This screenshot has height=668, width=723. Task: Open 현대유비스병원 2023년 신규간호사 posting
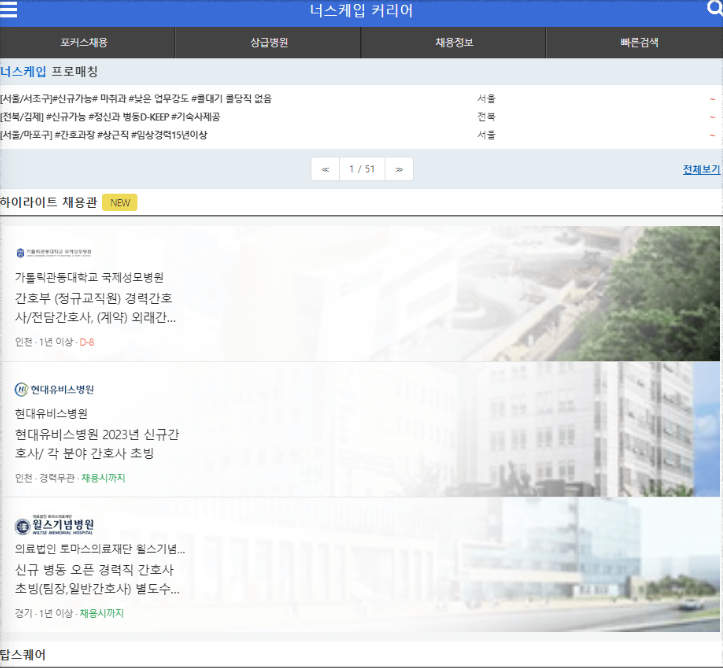point(97,444)
